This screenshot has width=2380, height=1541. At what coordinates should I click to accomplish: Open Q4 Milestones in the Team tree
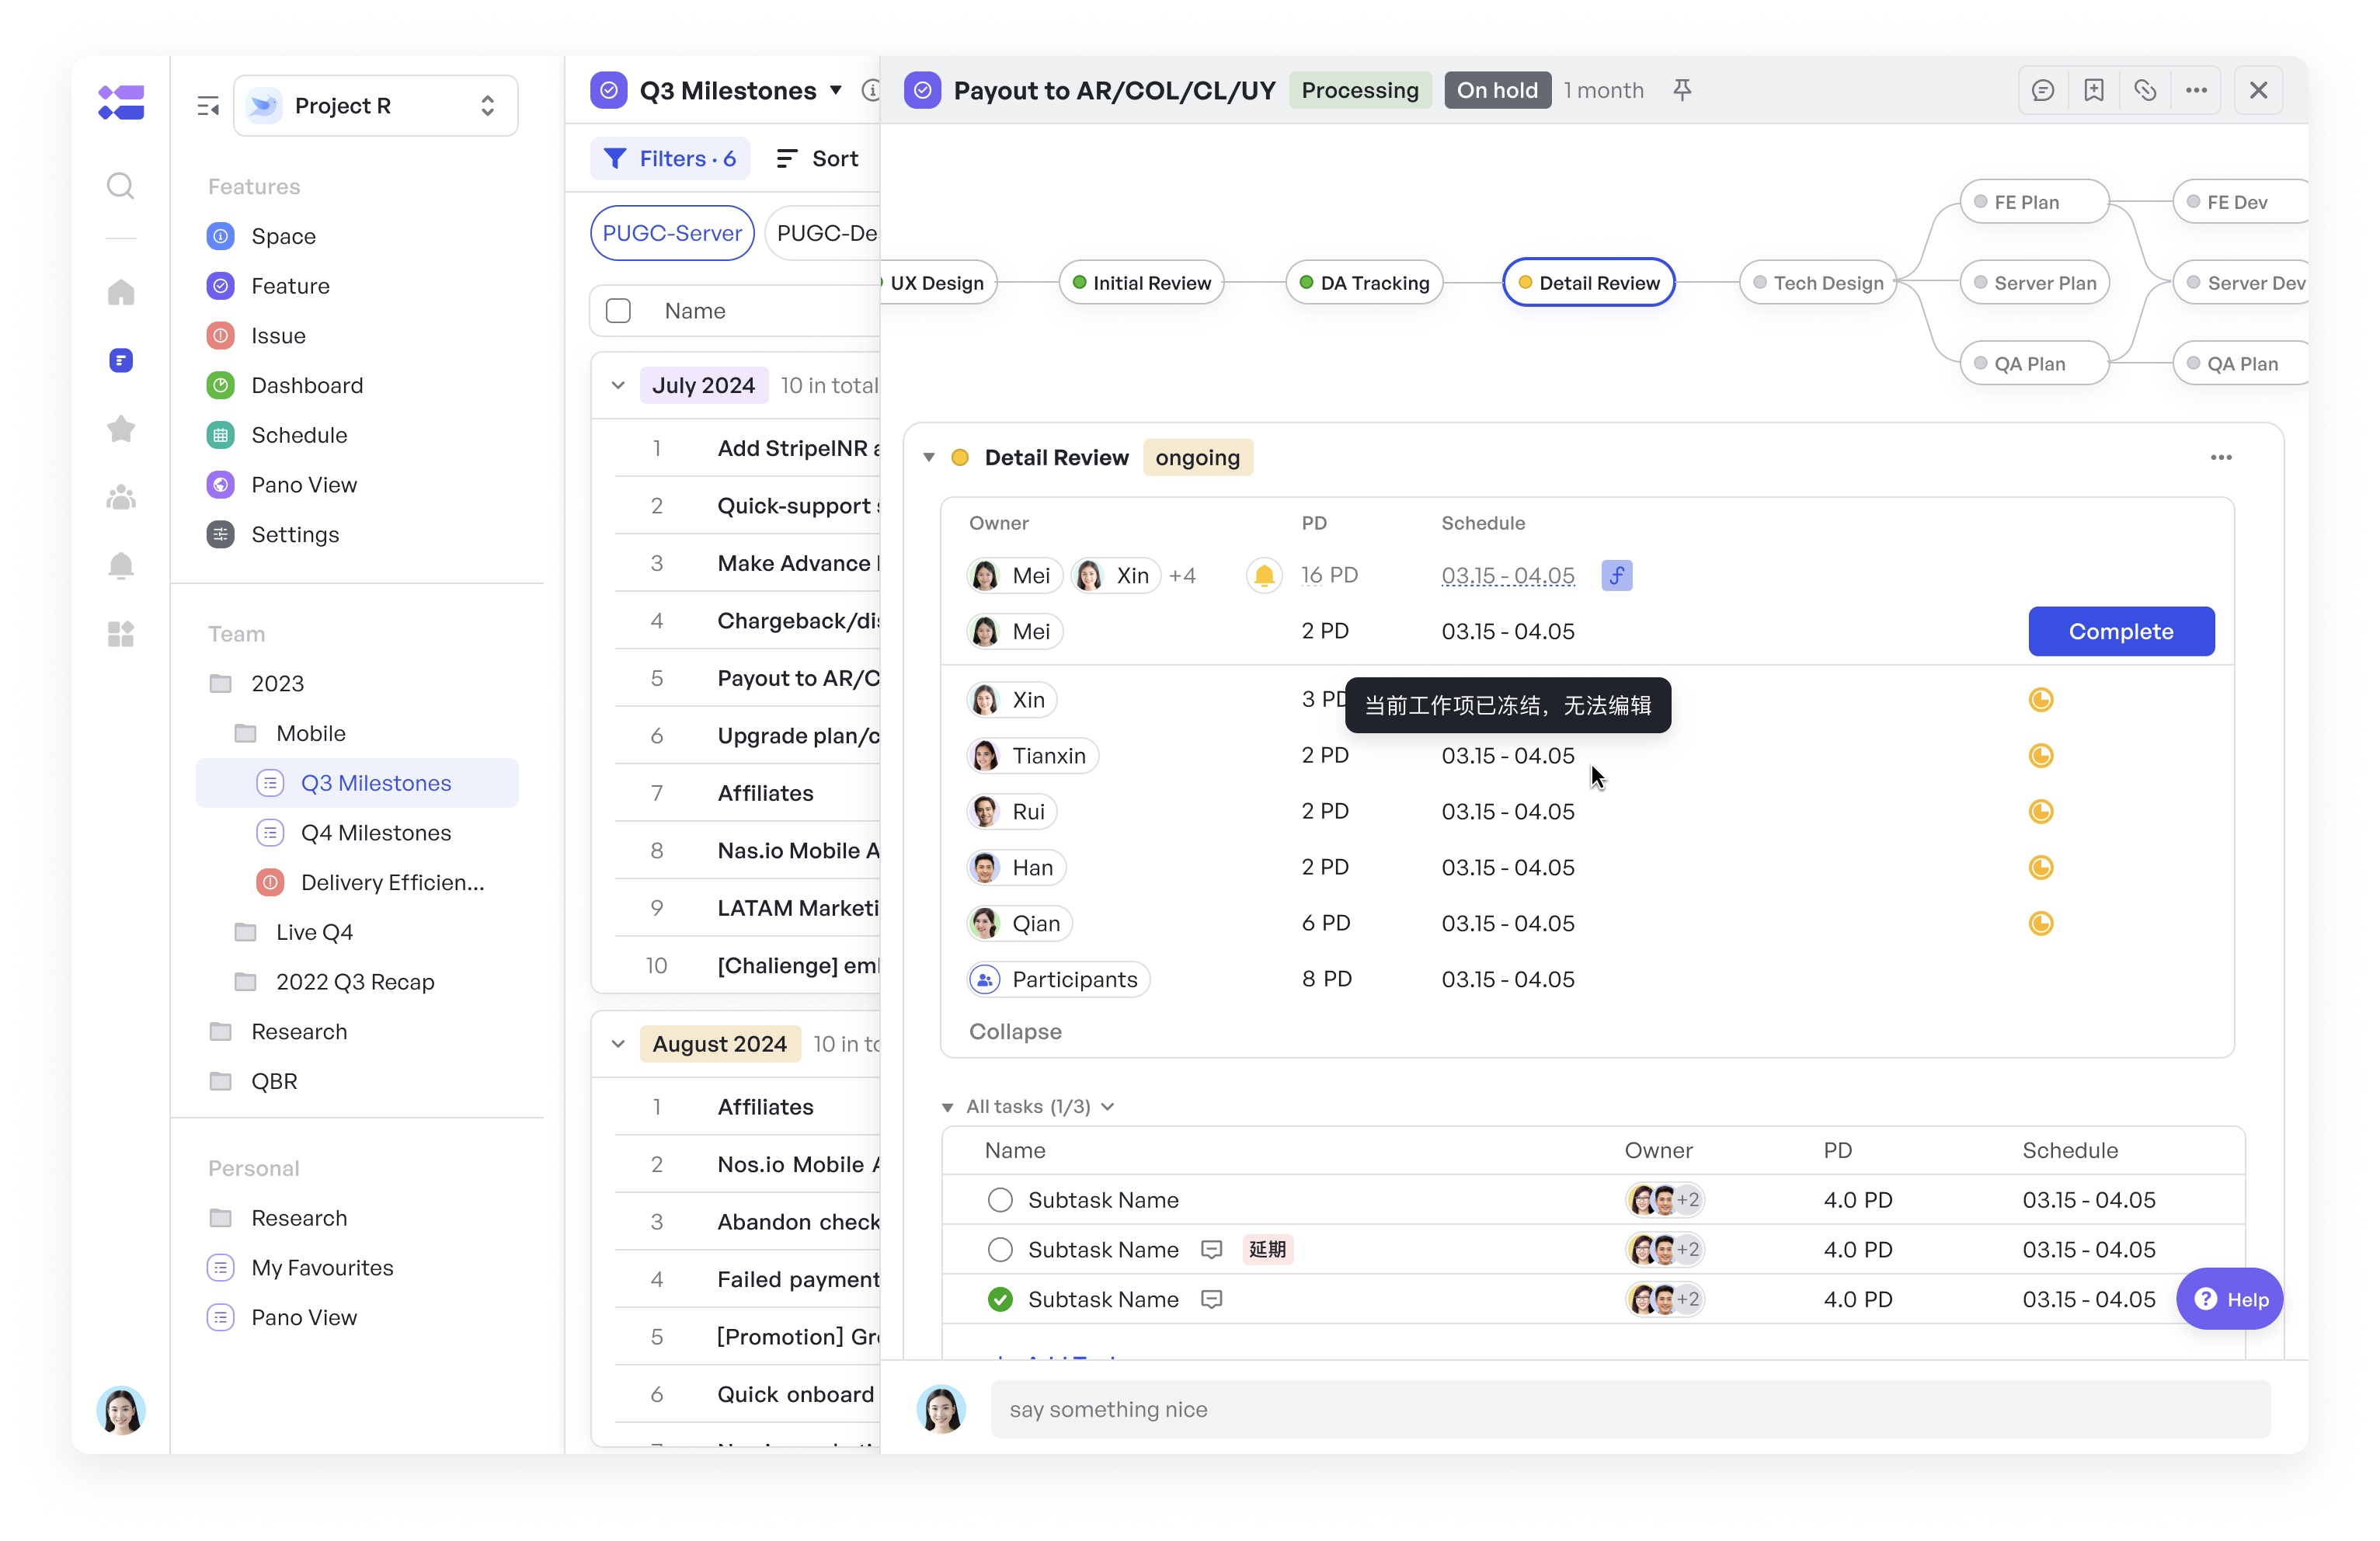(357, 833)
